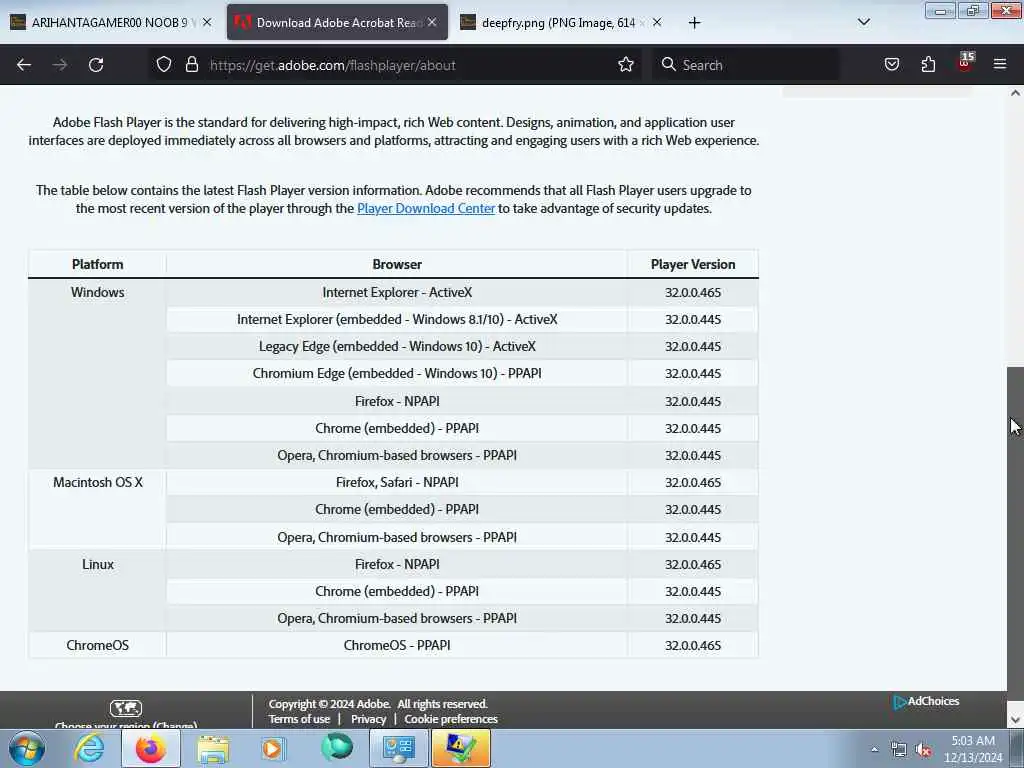Open the control panel taskbar window

399,748
